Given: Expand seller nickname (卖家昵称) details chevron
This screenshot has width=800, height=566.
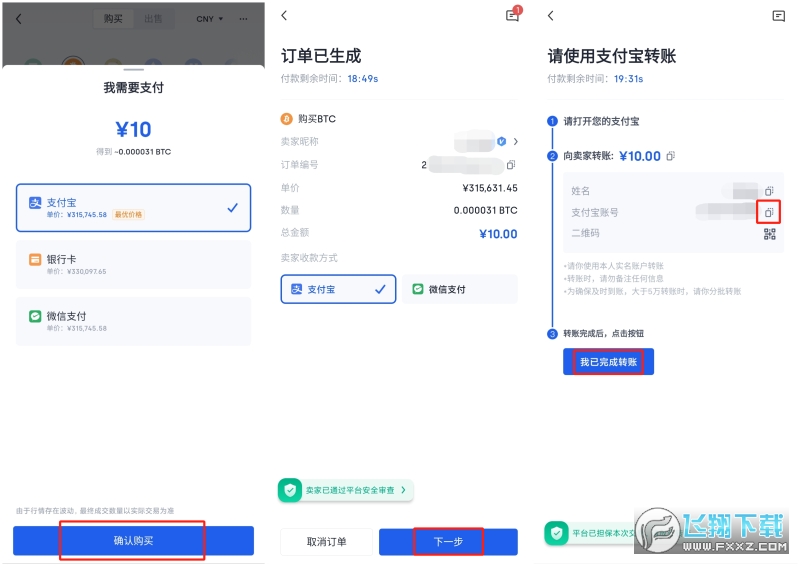Looking at the screenshot, I should point(516,142).
